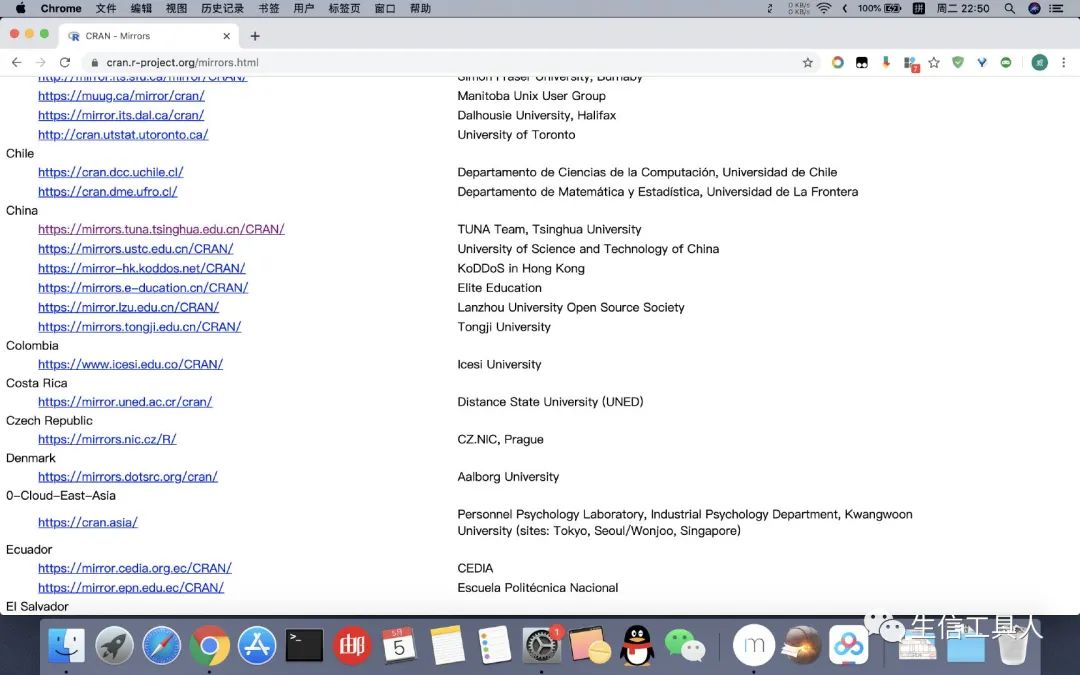Screen dimensions: 1080x675
Task: Open the 编辑 menu
Action: pyautogui.click(x=141, y=8)
